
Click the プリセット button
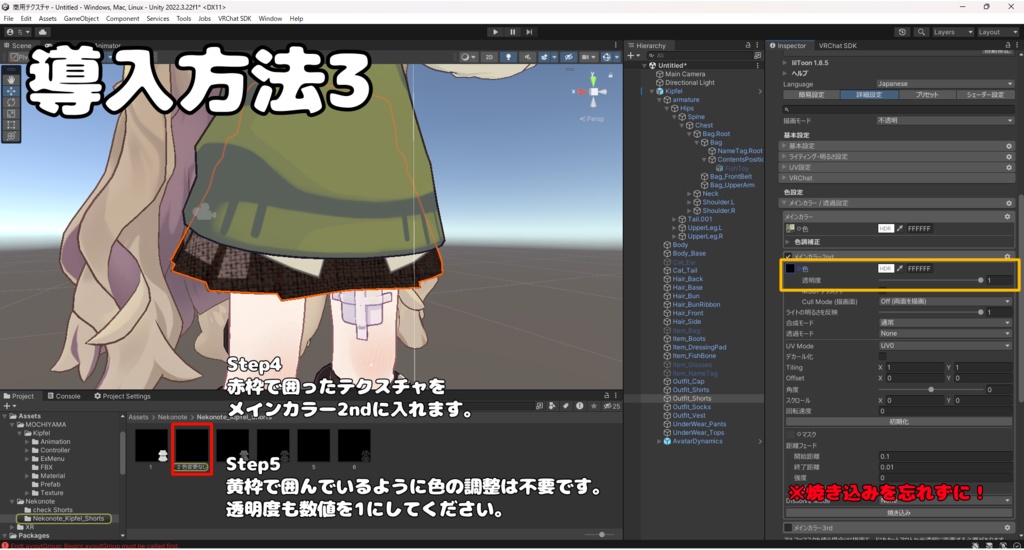point(927,95)
